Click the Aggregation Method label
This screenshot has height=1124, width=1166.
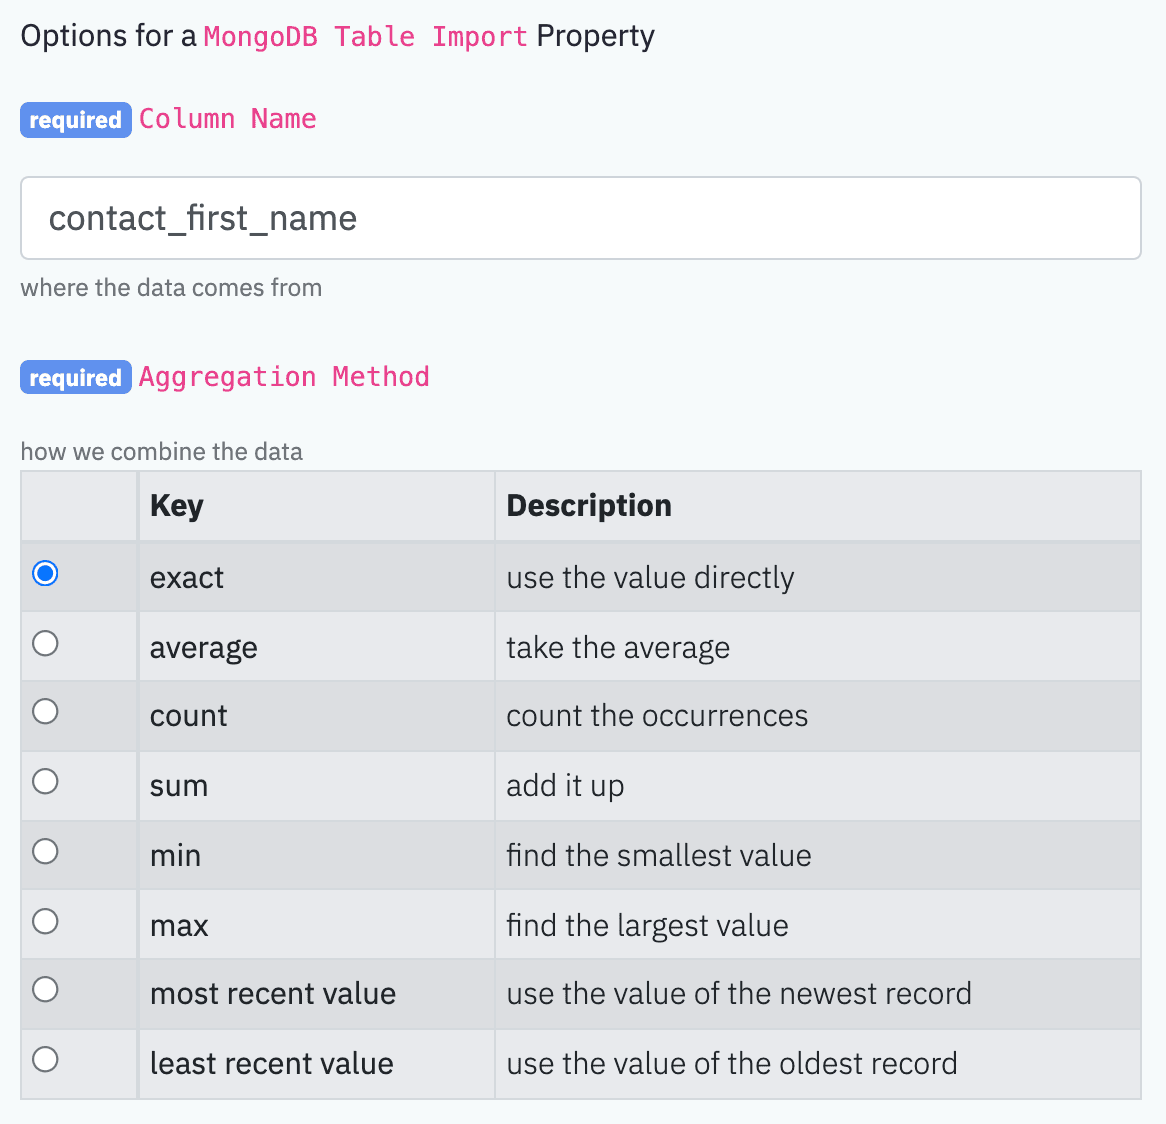tap(284, 377)
